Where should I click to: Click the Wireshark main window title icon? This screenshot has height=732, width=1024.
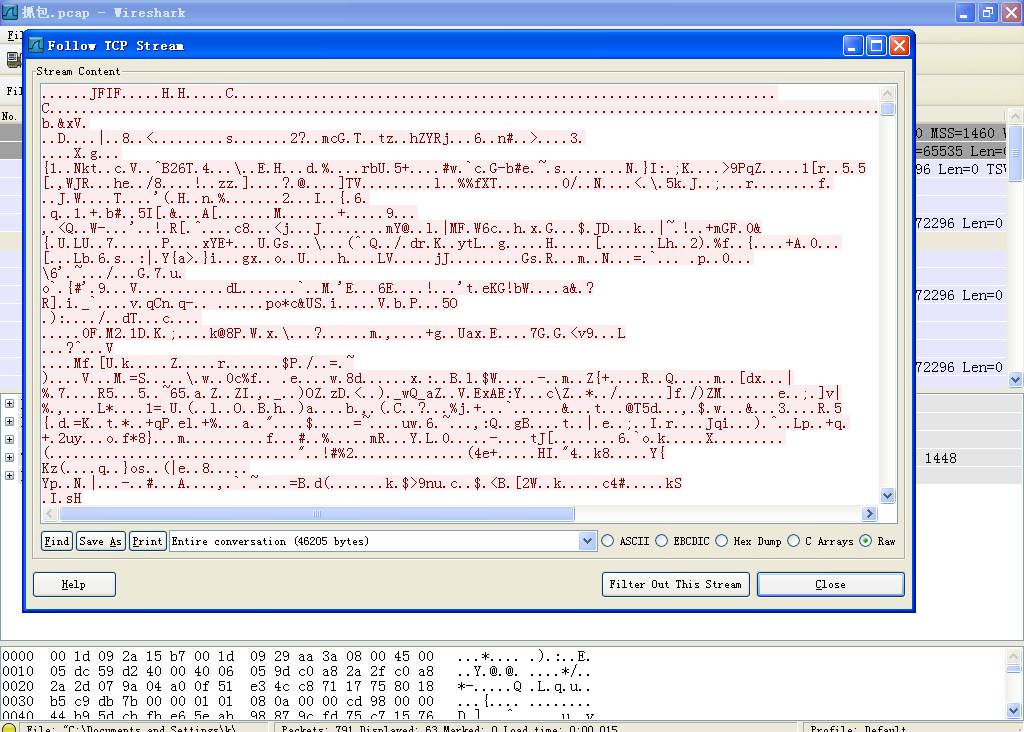(10, 12)
